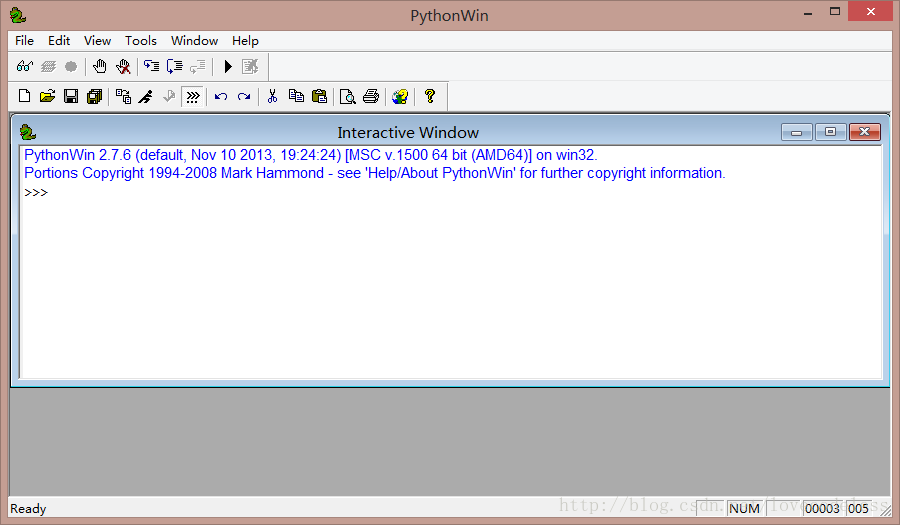This screenshot has width=900, height=525.
Task: Click the 005 column number in status bar
Action: point(858,509)
